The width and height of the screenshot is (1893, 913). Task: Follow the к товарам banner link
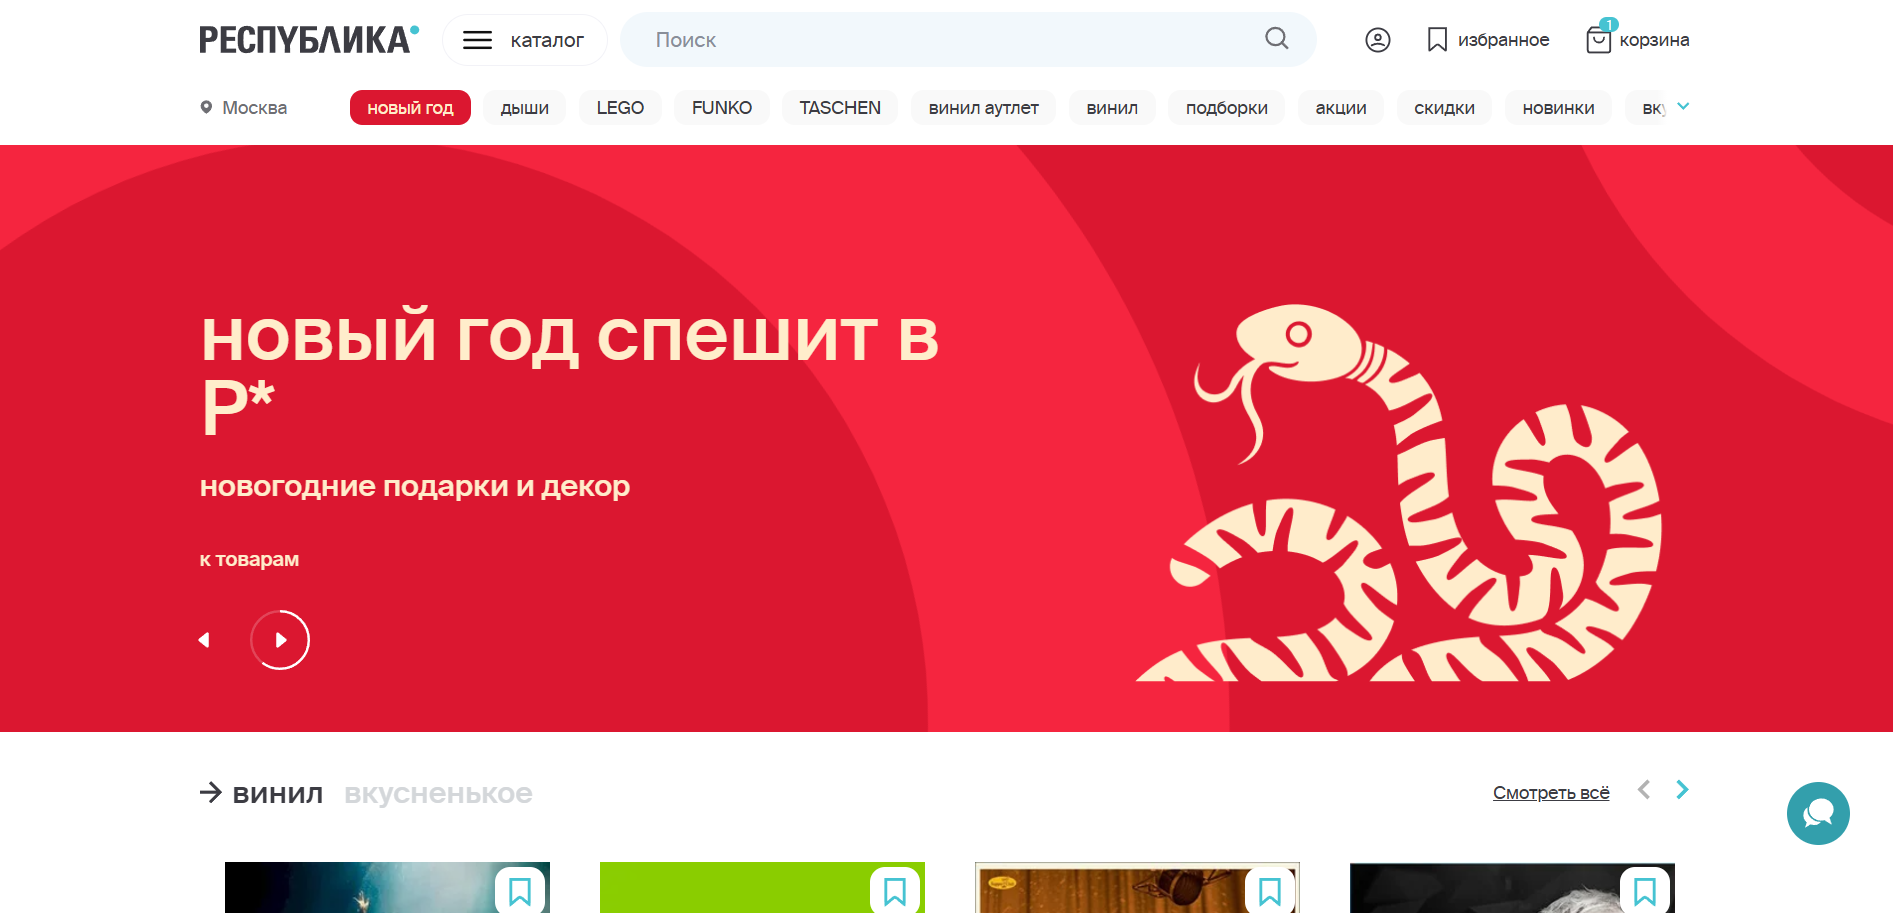pos(249,559)
